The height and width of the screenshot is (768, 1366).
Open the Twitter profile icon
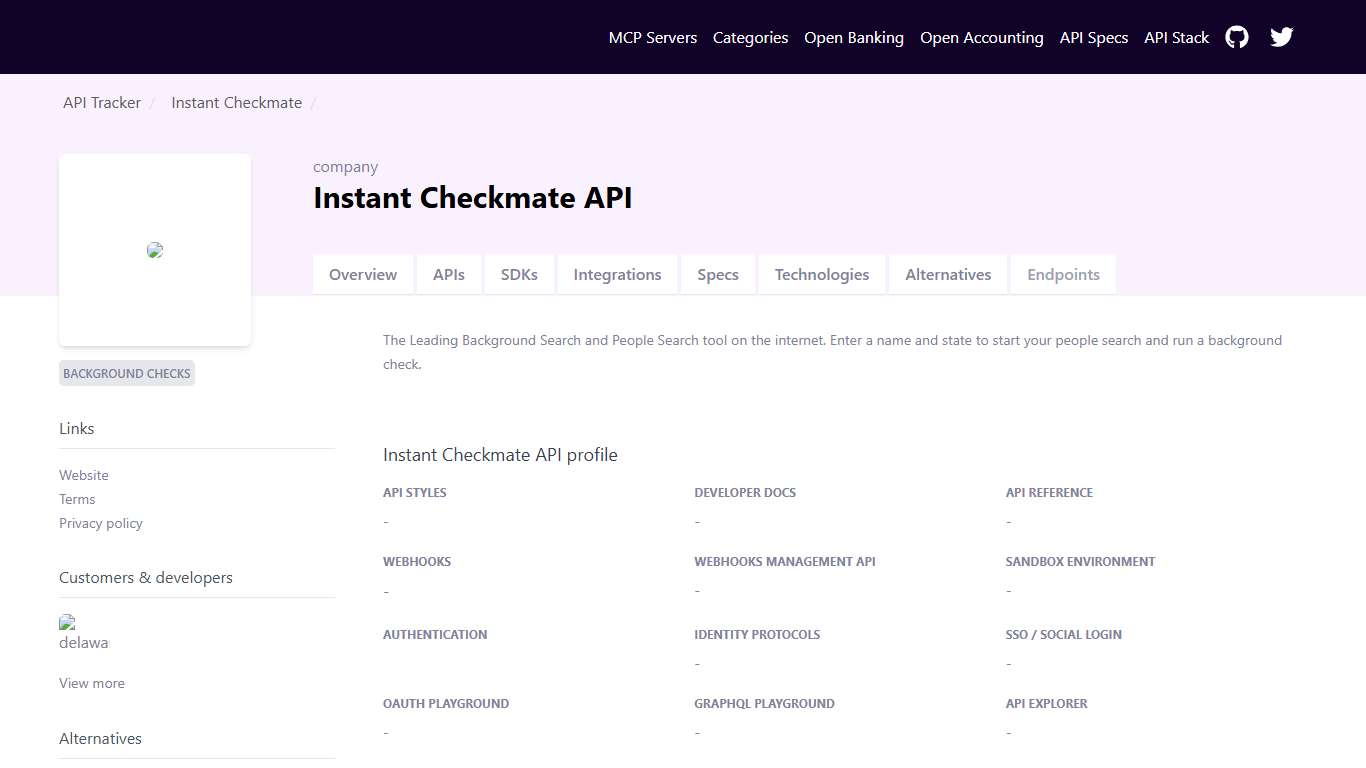pos(1281,37)
